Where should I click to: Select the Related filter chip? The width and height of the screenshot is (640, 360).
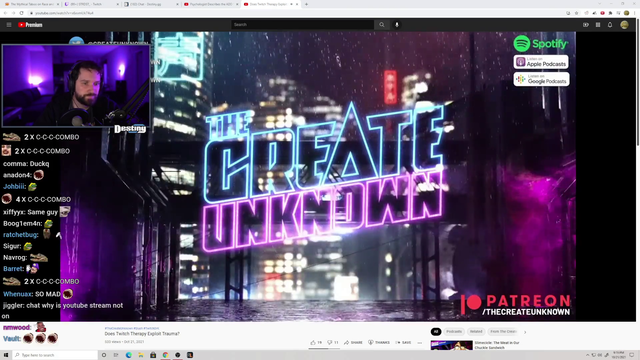click(x=476, y=331)
